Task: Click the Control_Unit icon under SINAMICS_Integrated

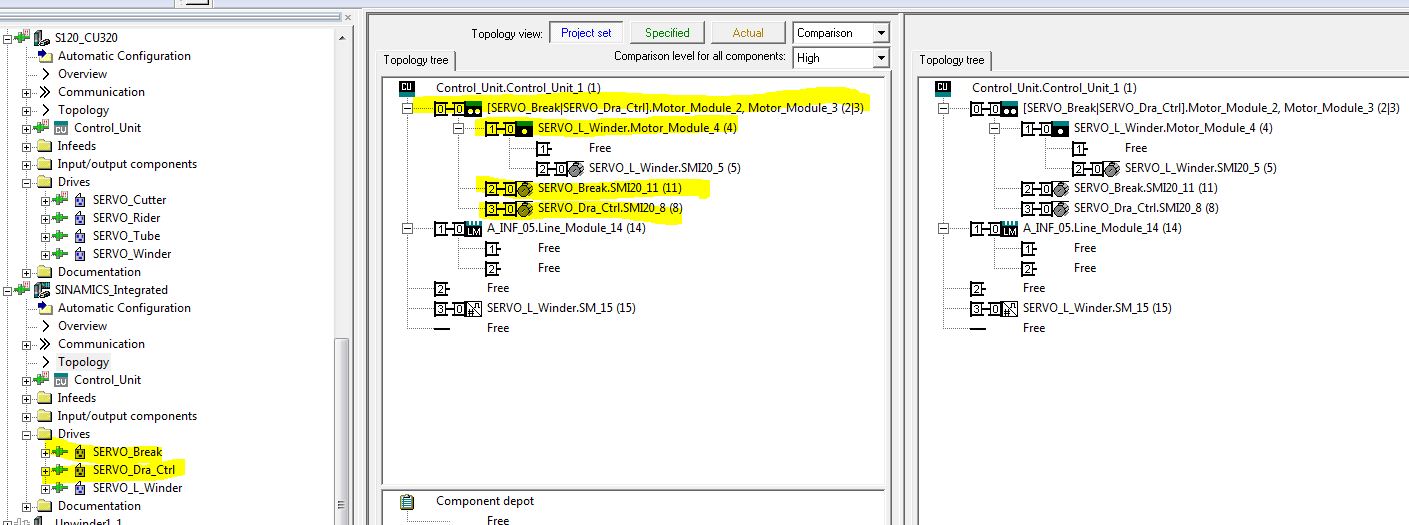Action: click(60, 380)
